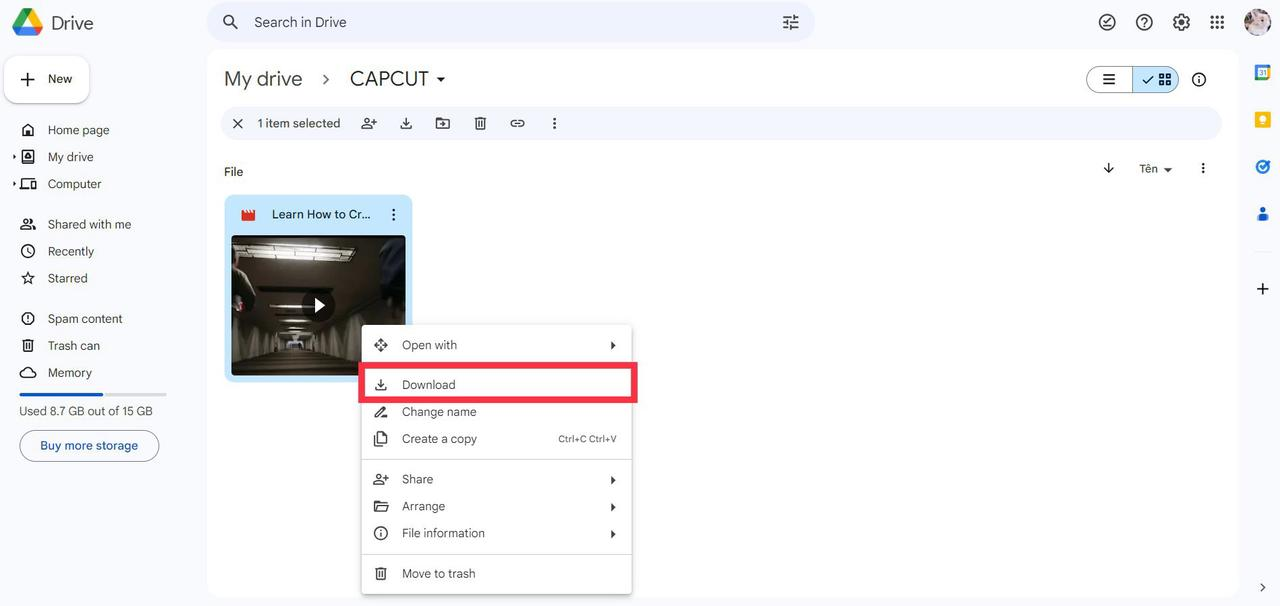Viewport: 1280px width, 606px height.
Task: Open Google Calendar side panel icon
Action: click(x=1262, y=73)
